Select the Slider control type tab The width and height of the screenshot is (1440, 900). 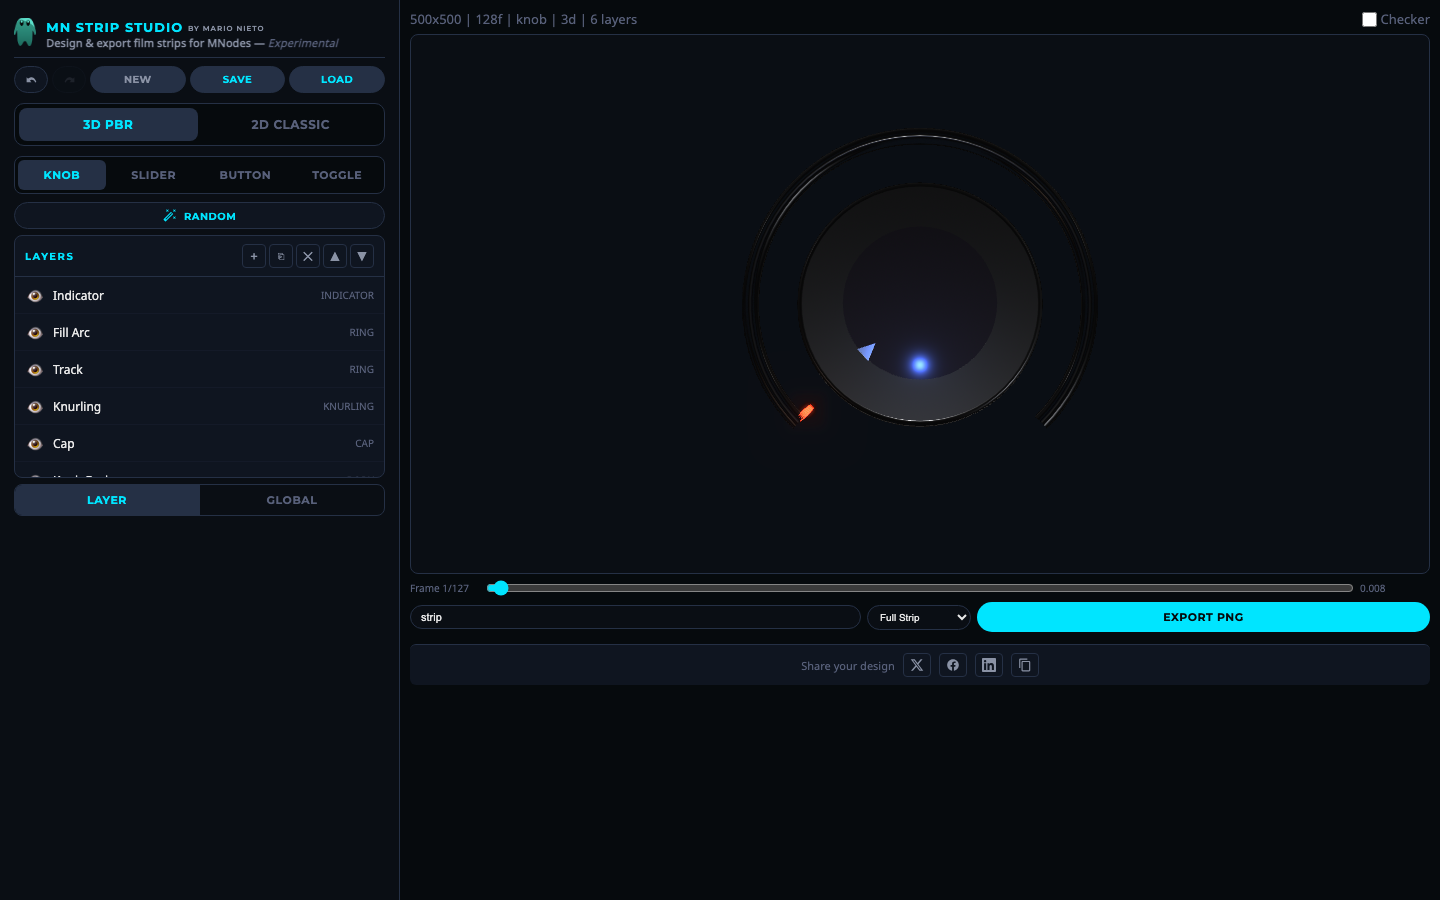point(153,175)
